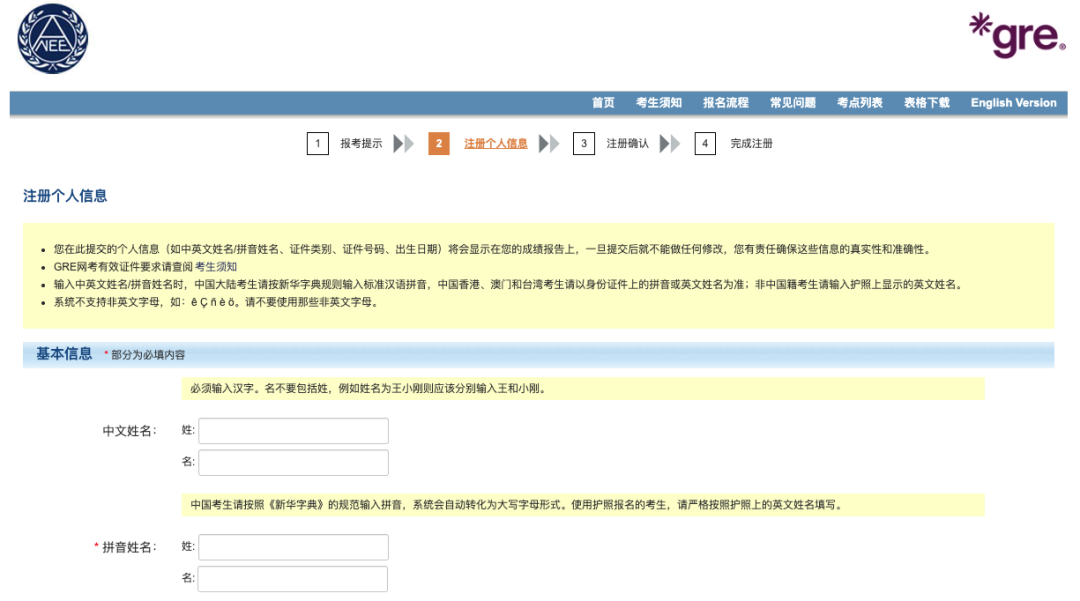Click the 中文姓名 given name 名 field

tap(292, 462)
